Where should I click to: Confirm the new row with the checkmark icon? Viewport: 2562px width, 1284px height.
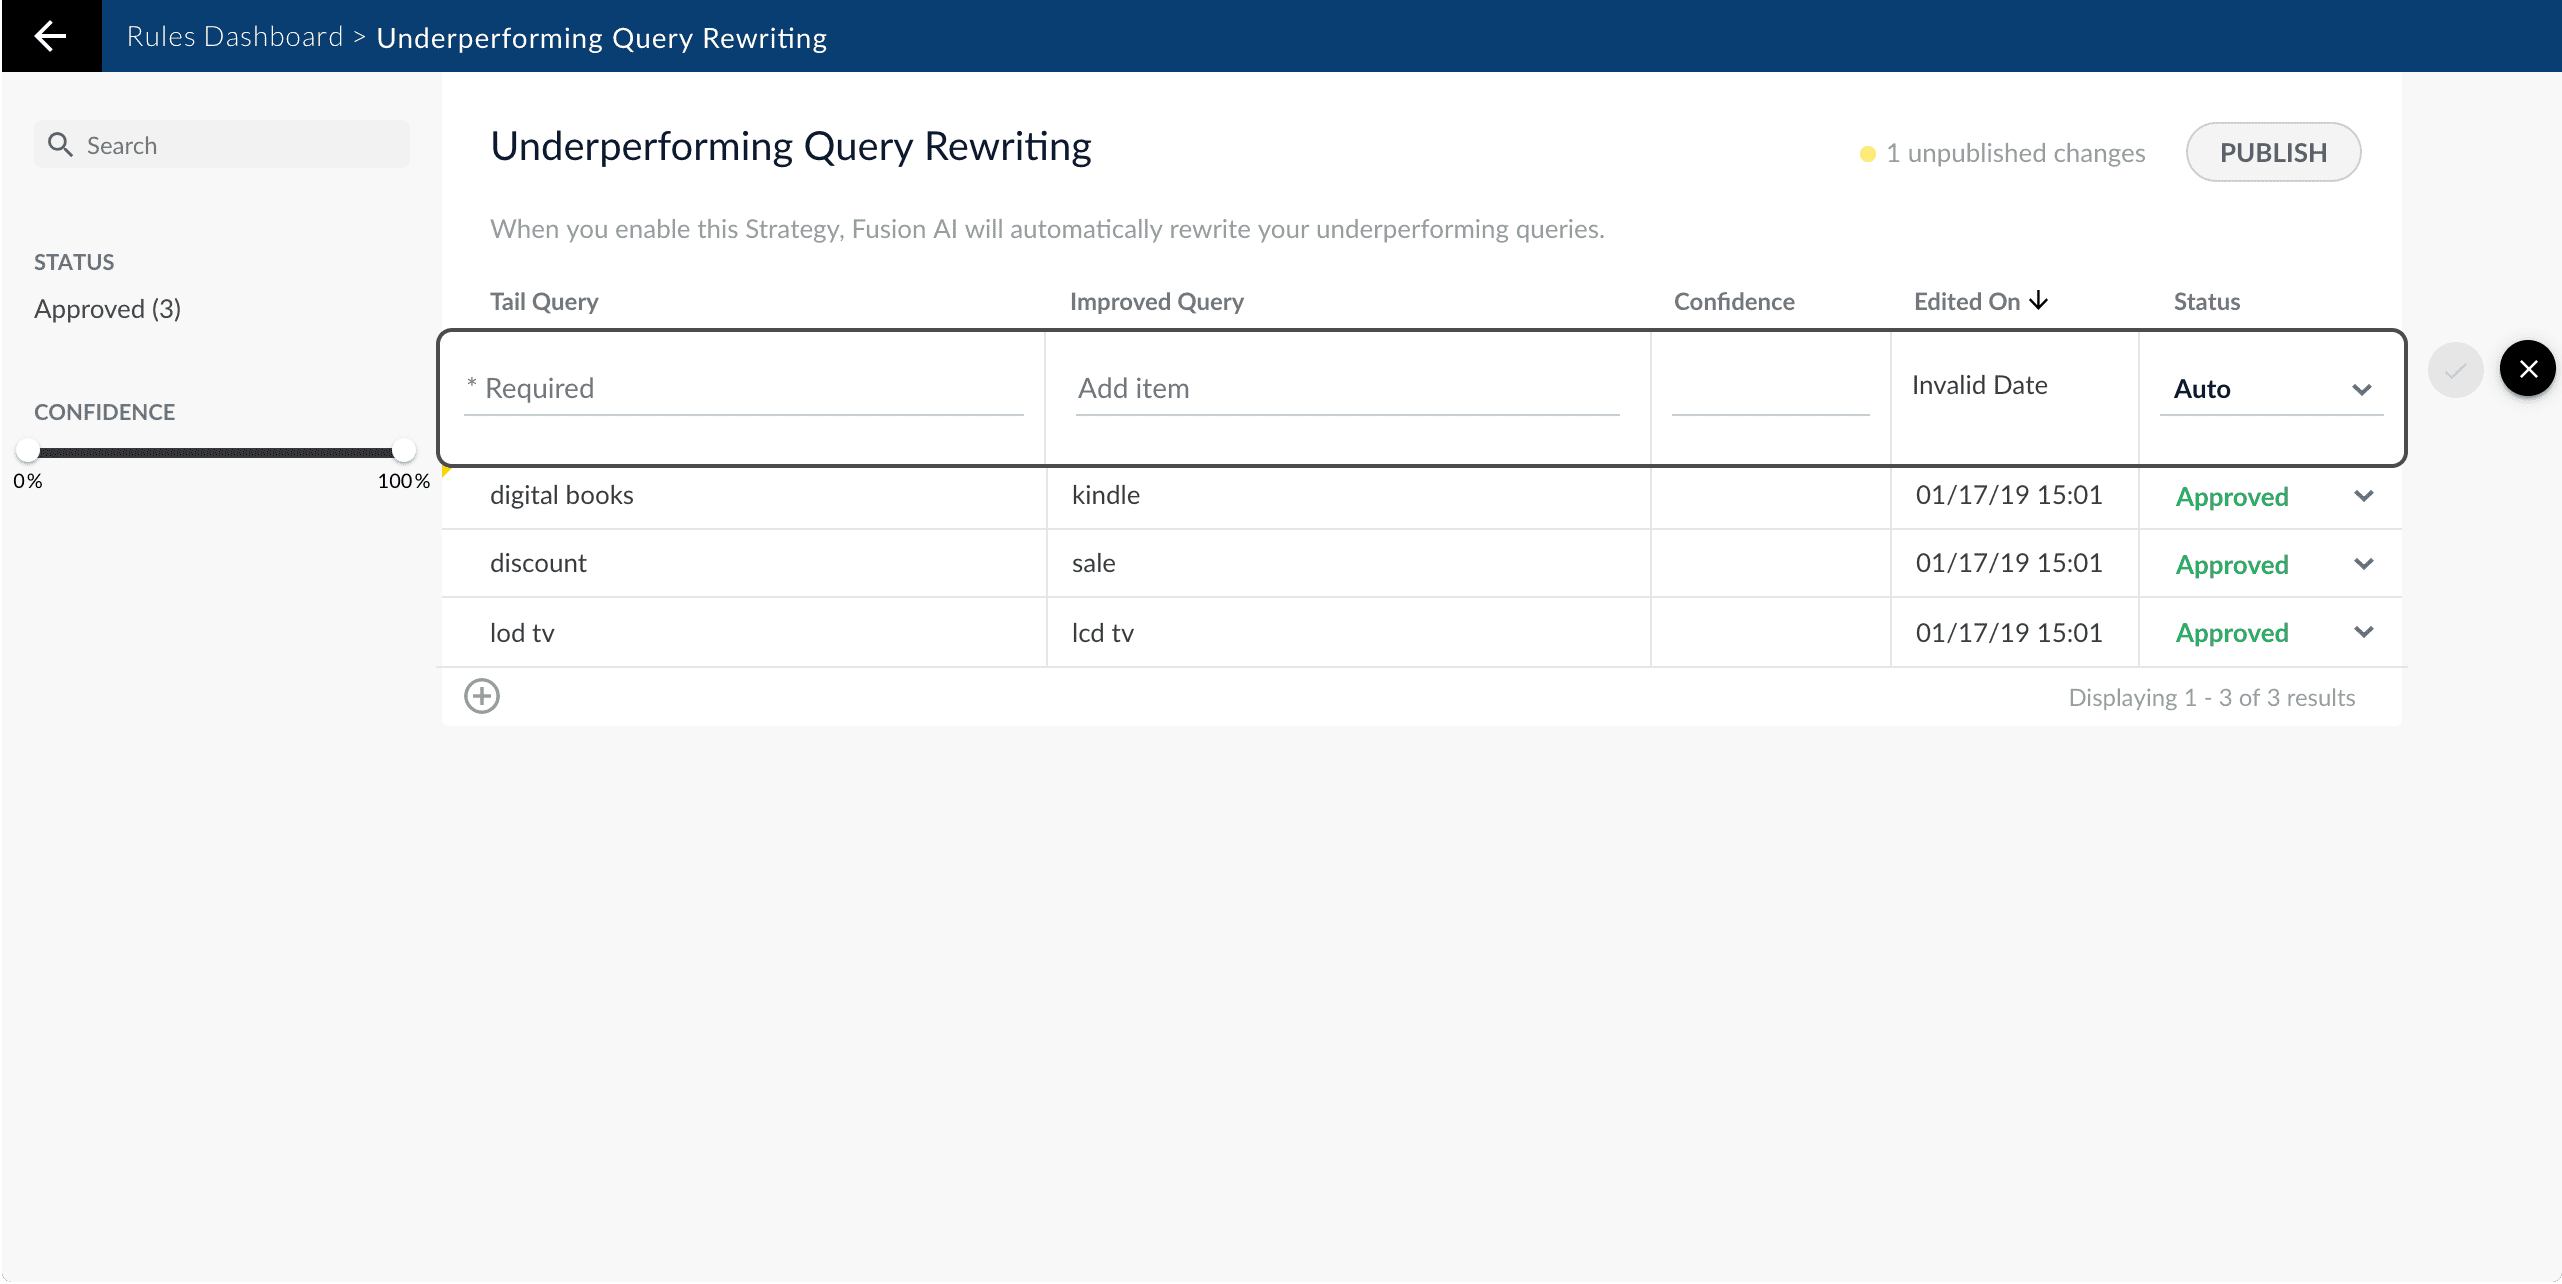pos(2457,368)
